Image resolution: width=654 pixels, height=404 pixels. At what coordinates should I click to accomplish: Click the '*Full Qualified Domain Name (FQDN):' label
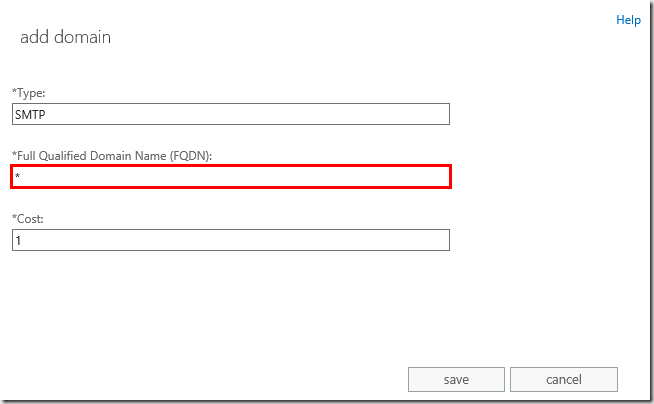coord(112,154)
